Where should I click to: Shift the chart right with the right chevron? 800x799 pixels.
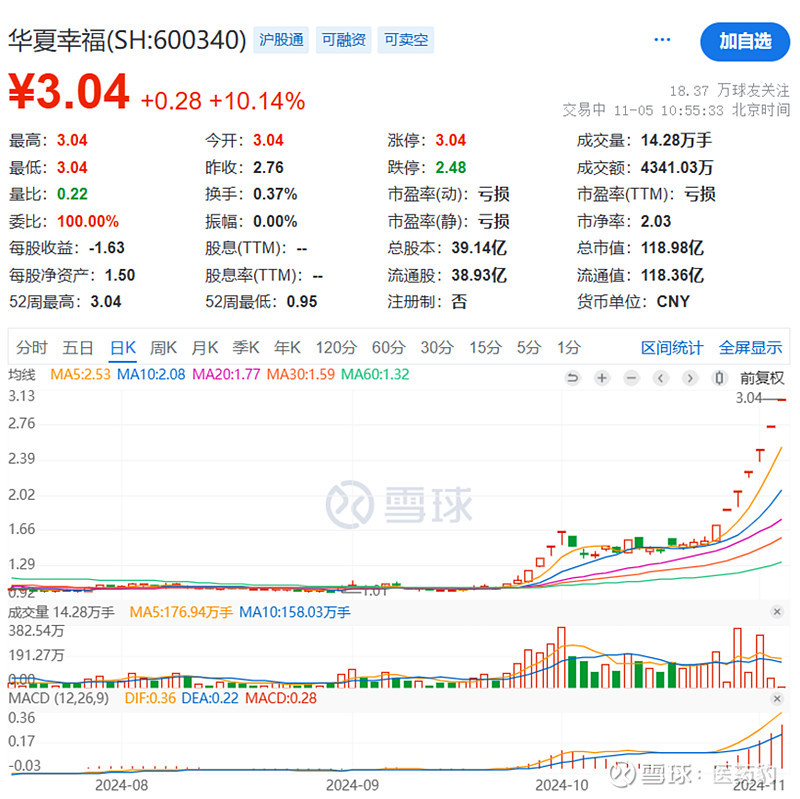(x=690, y=378)
